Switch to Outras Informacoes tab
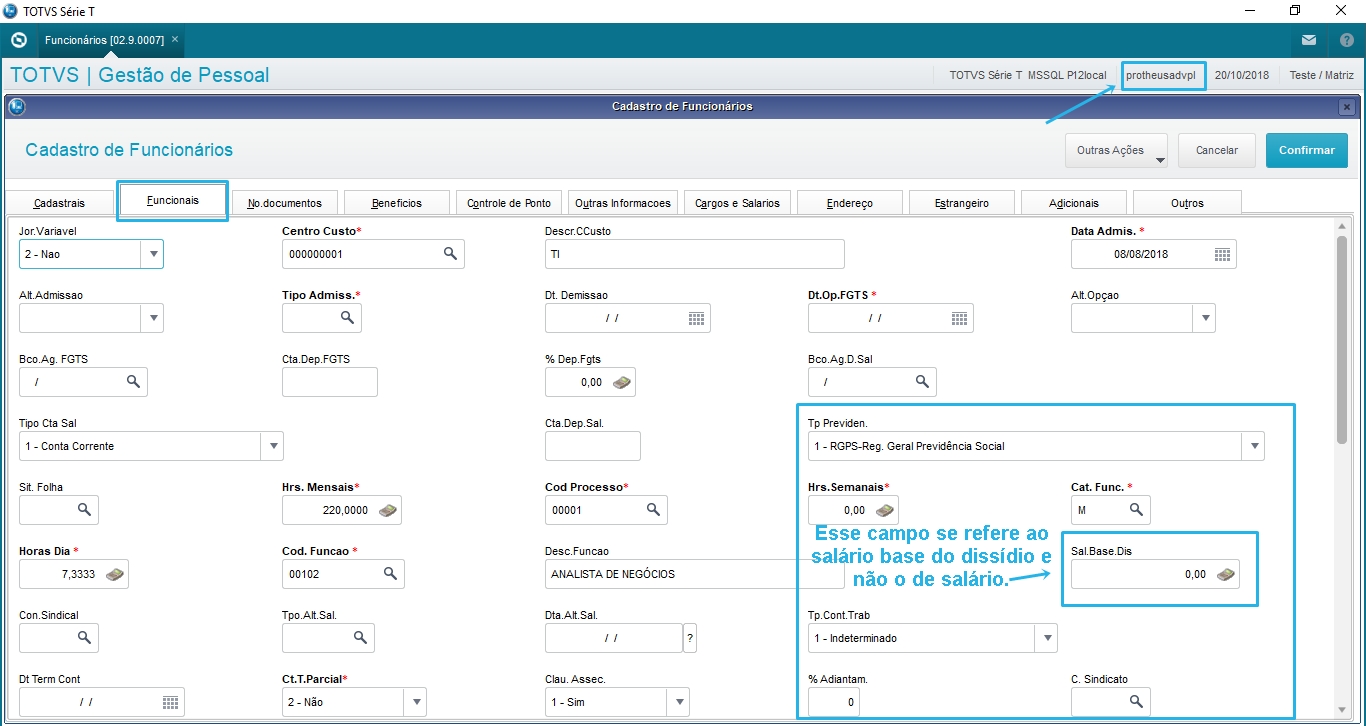Viewport: 1366px width, 726px height. pyautogui.click(x=623, y=203)
